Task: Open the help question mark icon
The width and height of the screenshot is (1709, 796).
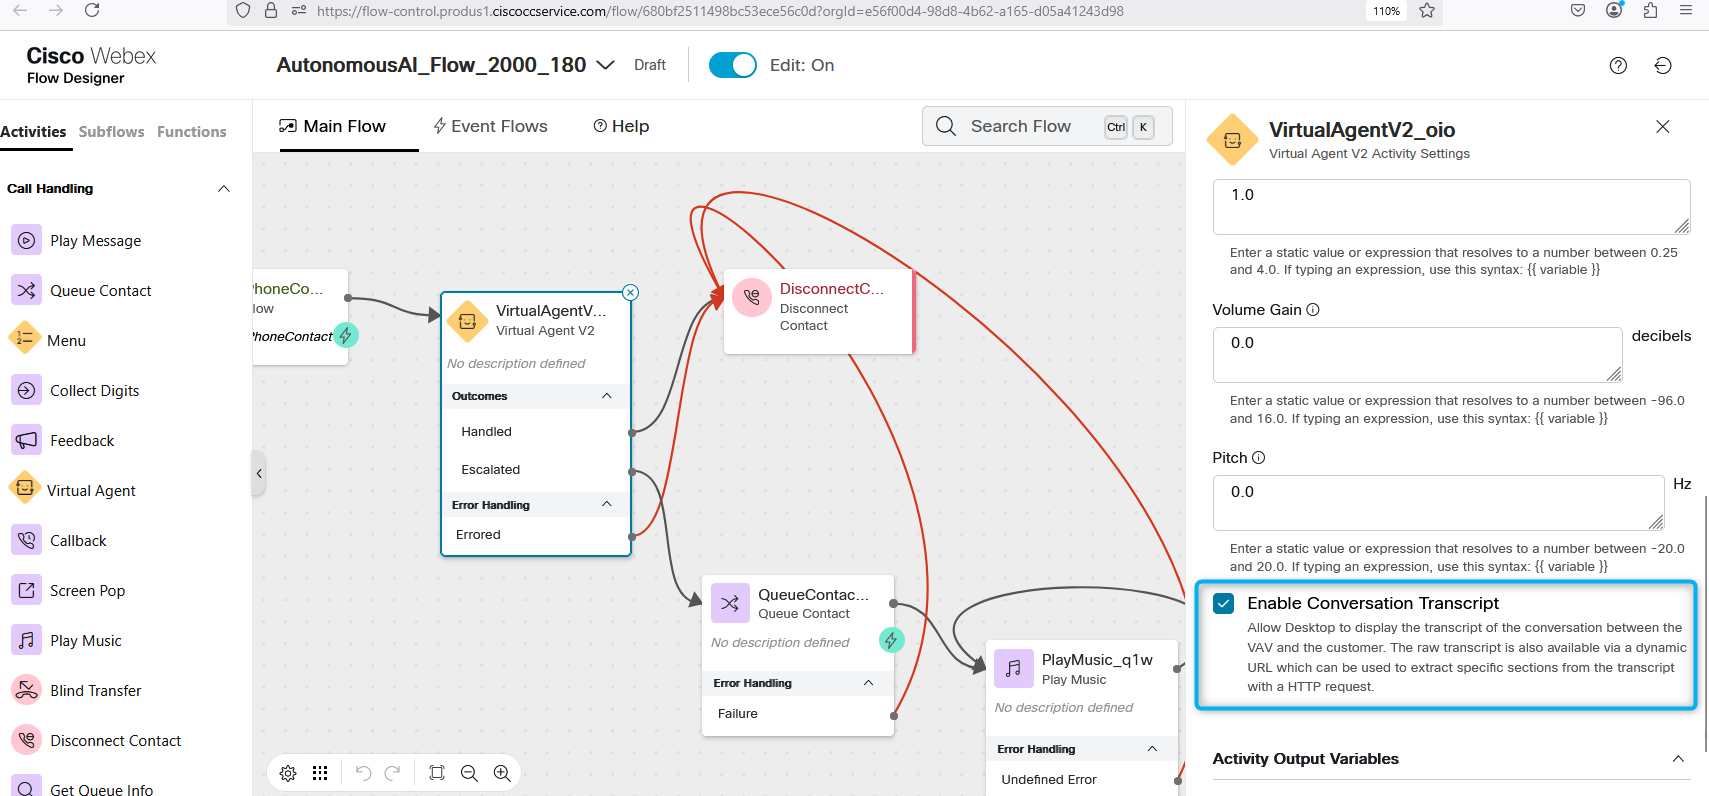Action: tap(1618, 65)
